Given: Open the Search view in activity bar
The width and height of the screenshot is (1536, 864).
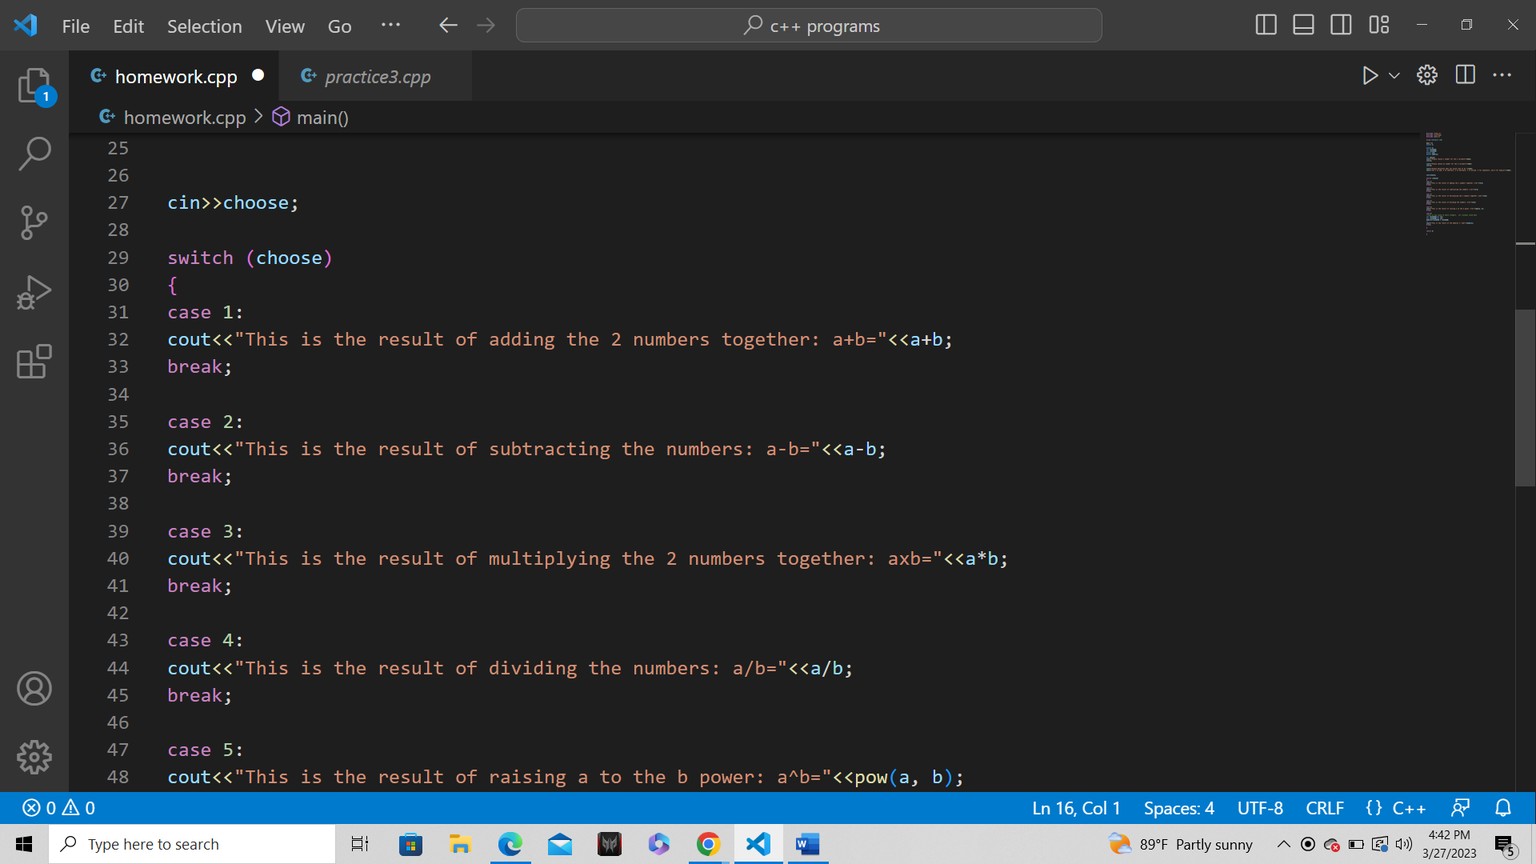Looking at the screenshot, I should pos(34,153).
